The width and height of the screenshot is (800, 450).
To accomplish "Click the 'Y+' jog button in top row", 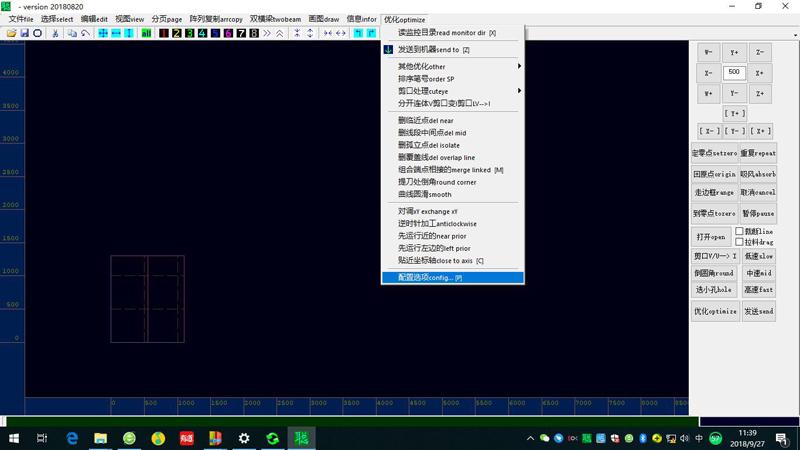I will 734,52.
